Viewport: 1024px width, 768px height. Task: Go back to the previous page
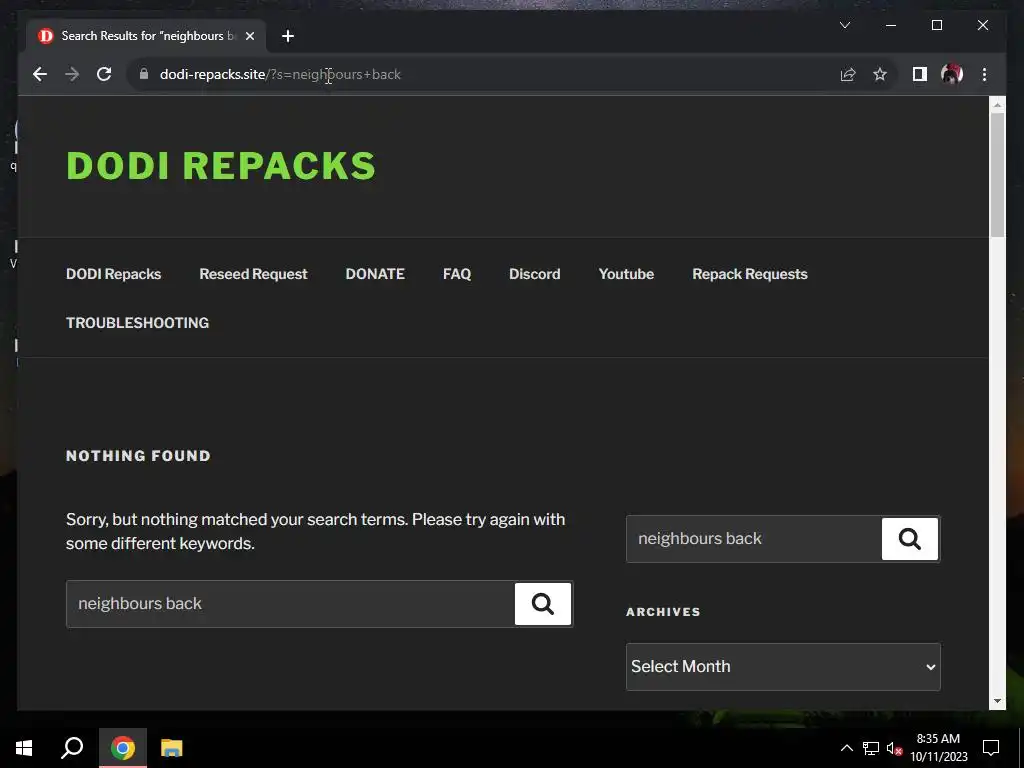(x=40, y=74)
